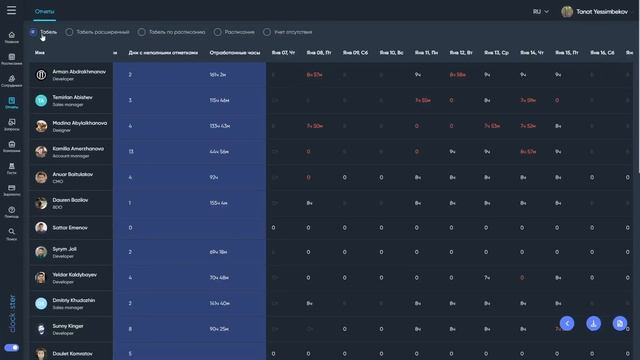
Task: Click the sidebar icon above Help
Action: point(11,190)
